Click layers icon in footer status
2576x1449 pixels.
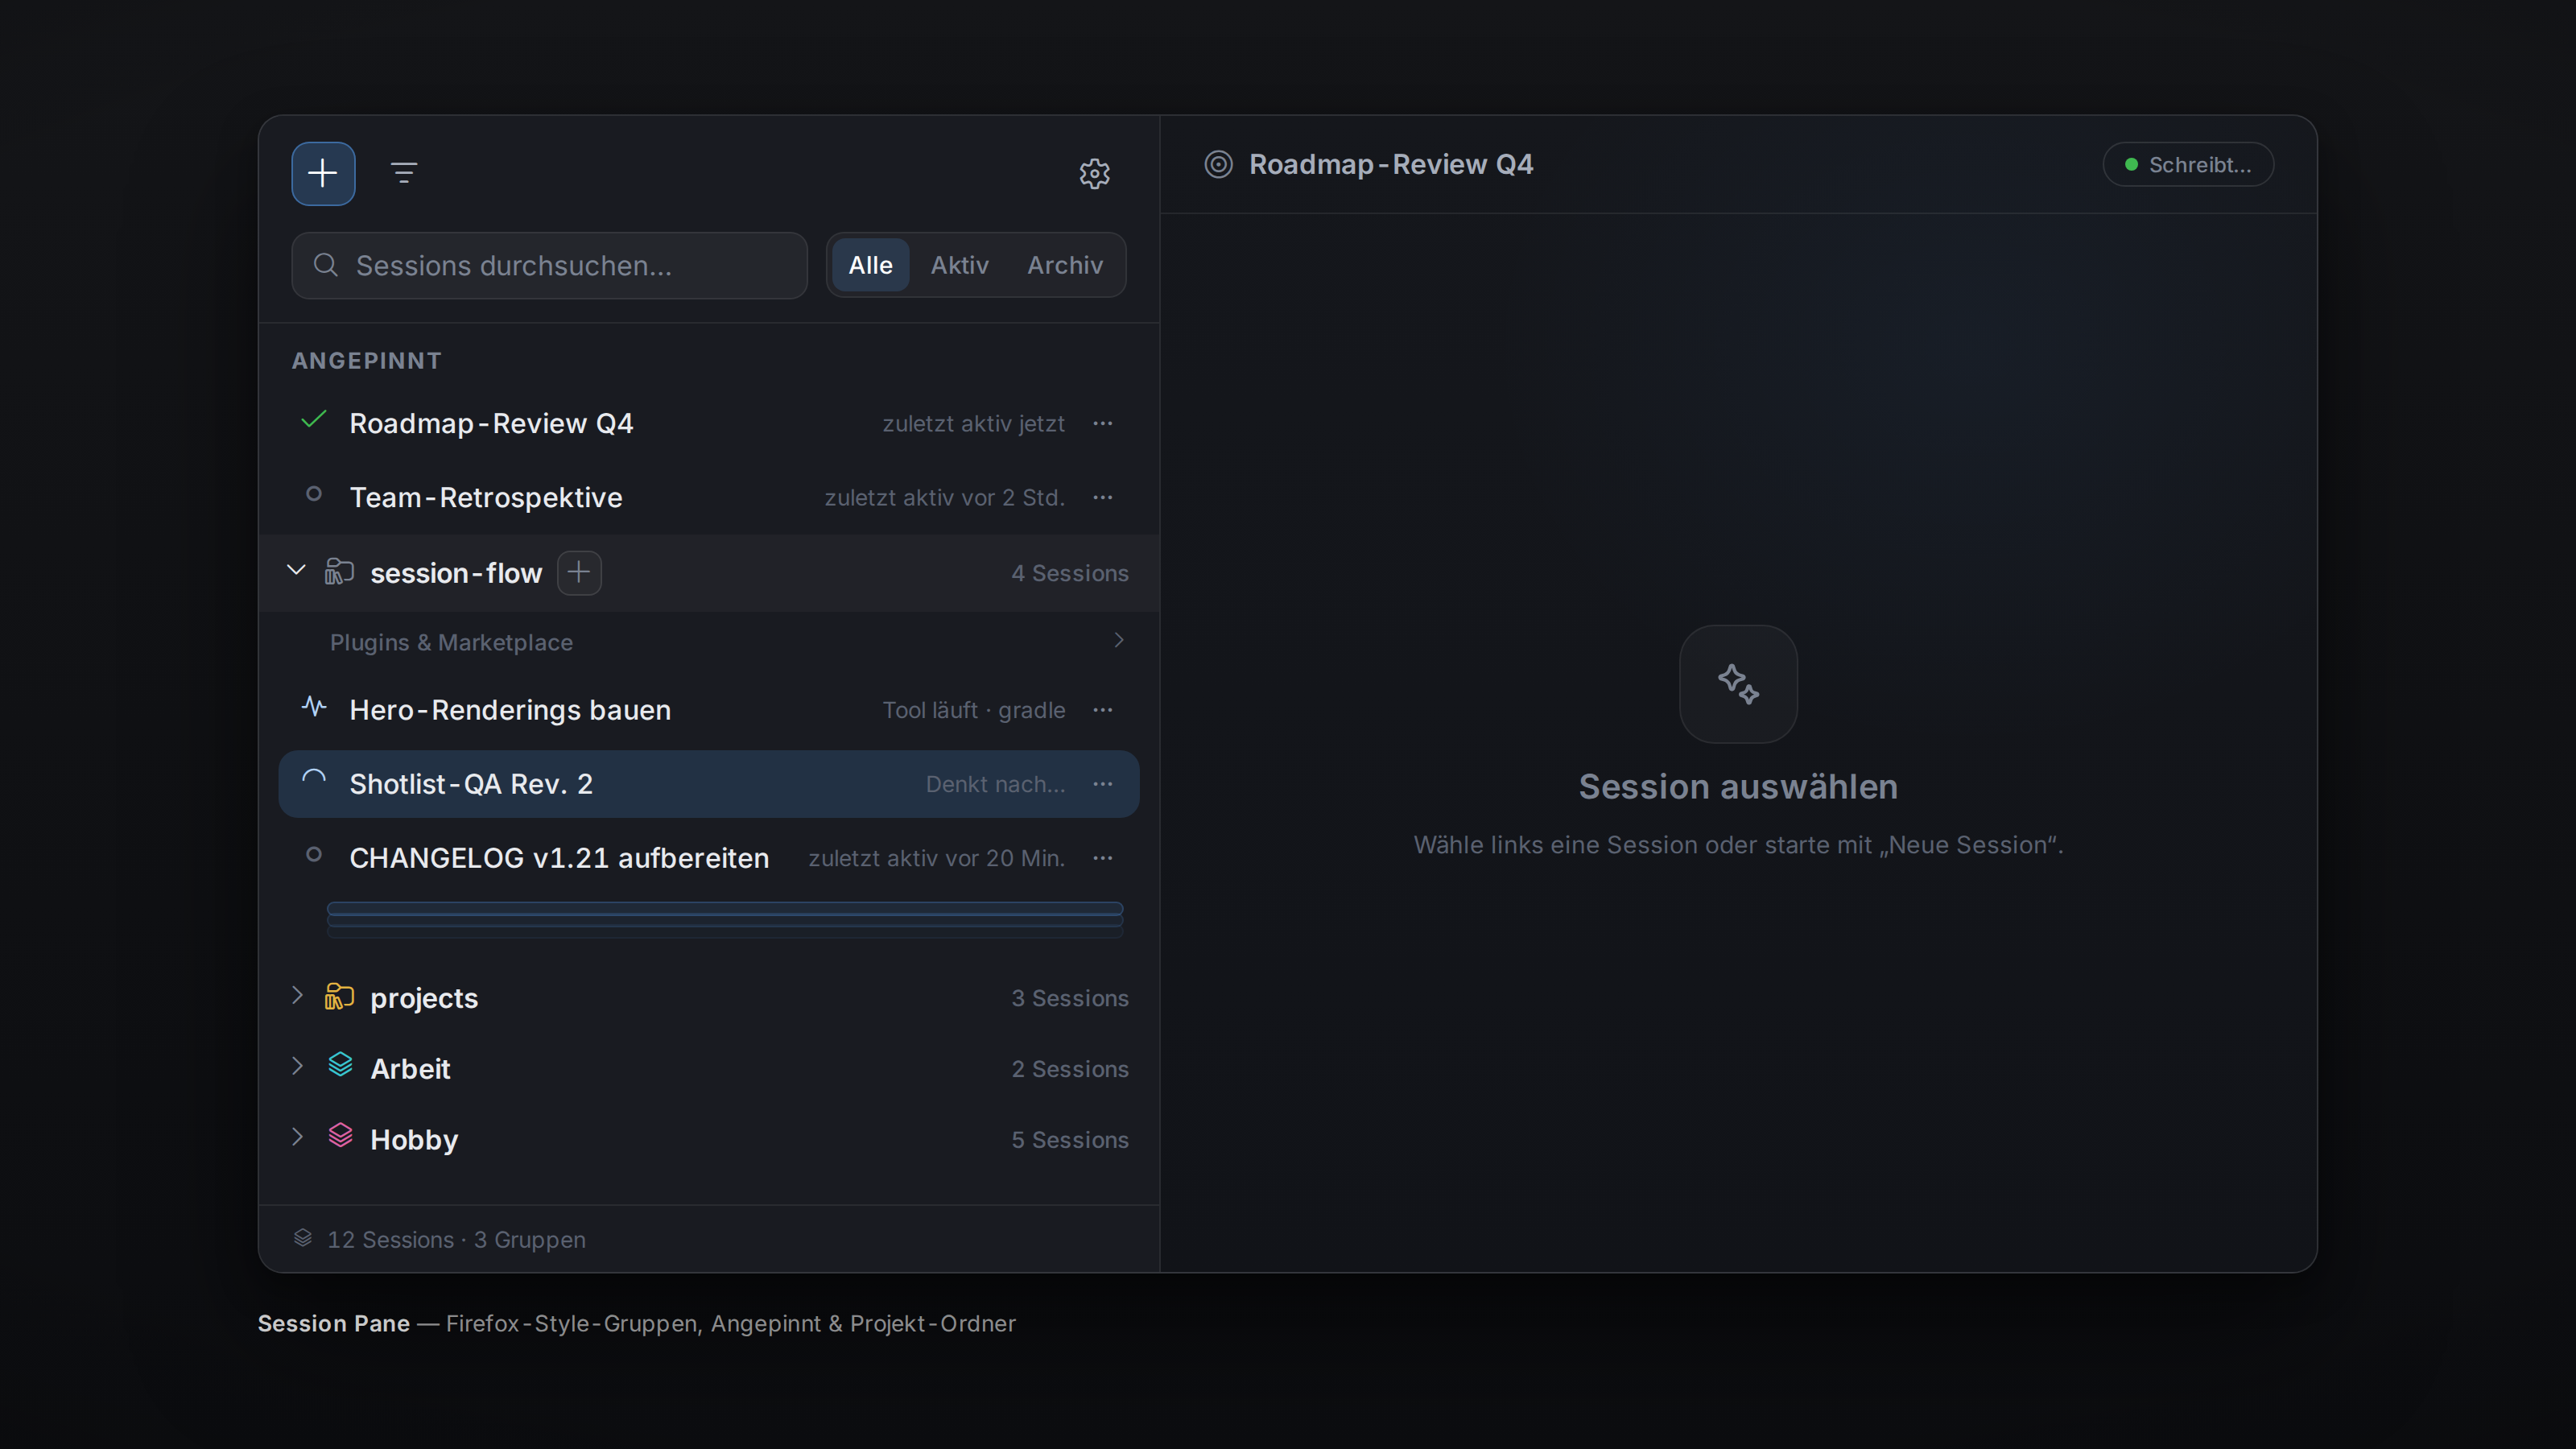(303, 1238)
